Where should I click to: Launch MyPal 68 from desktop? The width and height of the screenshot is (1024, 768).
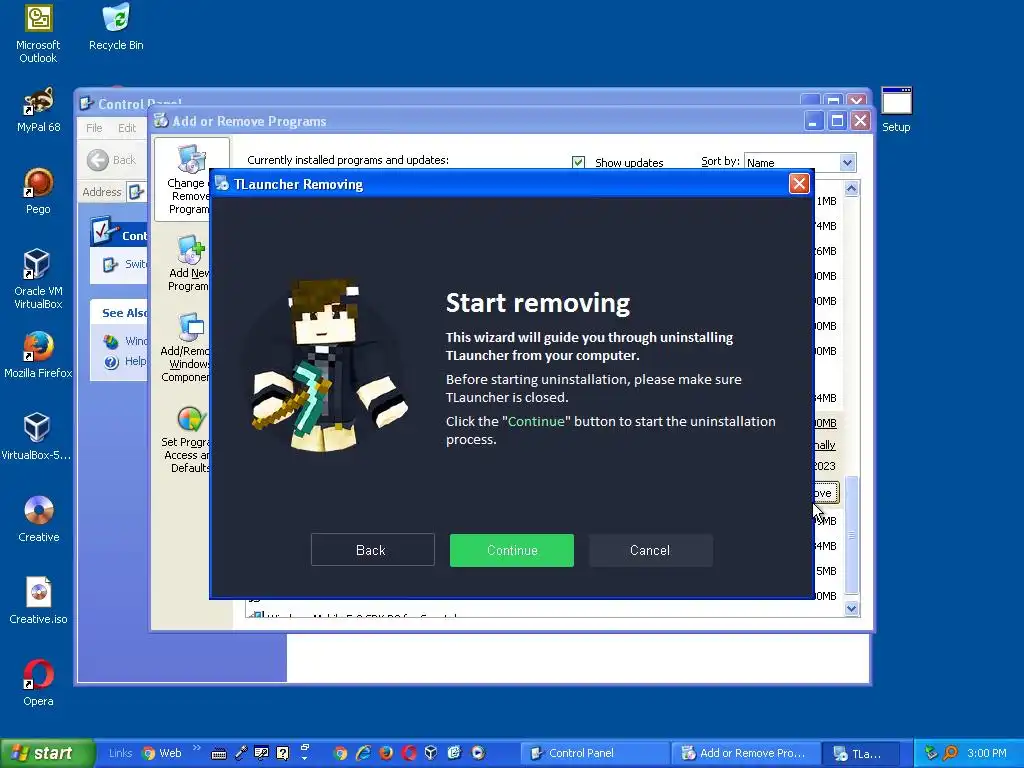point(38,109)
